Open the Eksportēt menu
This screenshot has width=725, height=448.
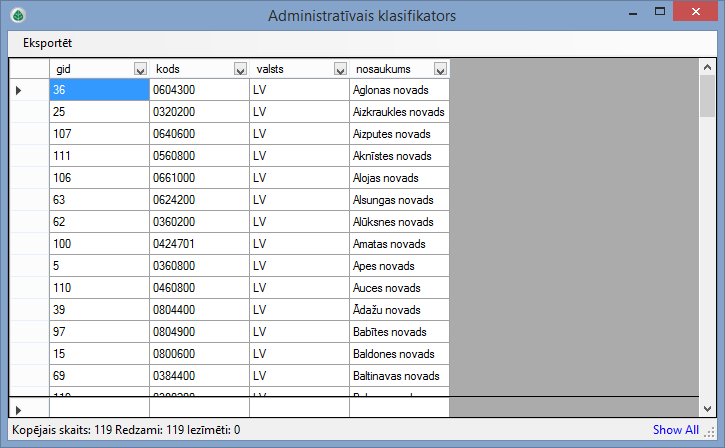pyautogui.click(x=48, y=43)
